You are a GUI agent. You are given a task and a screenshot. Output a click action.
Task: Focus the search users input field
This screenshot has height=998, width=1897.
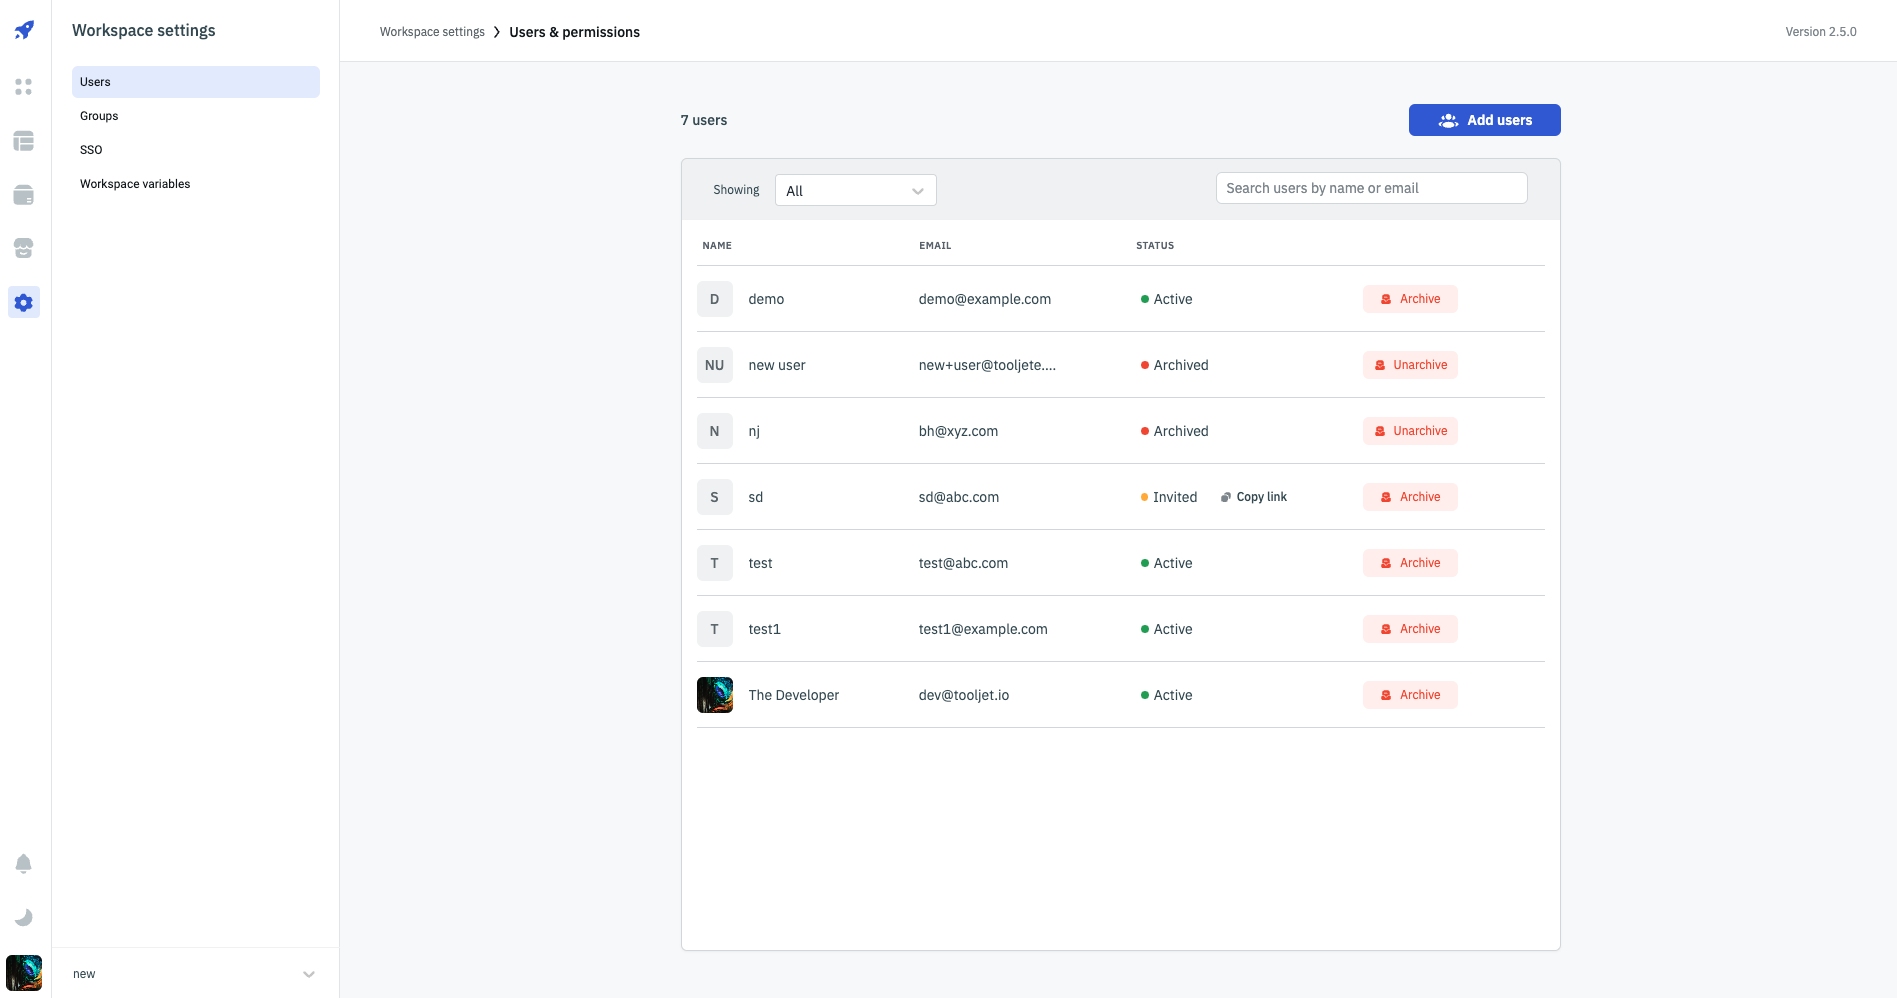(x=1371, y=188)
